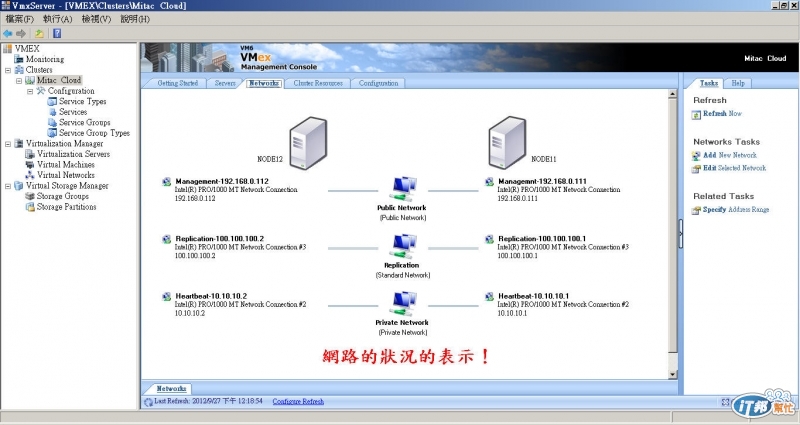This screenshot has height=425, width=800.
Task: Click the Forward arrow toolbar icon
Action: tap(21, 34)
